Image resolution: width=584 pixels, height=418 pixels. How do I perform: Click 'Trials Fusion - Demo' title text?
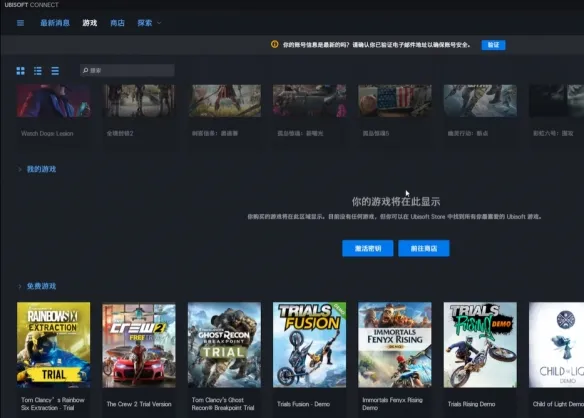(304, 404)
